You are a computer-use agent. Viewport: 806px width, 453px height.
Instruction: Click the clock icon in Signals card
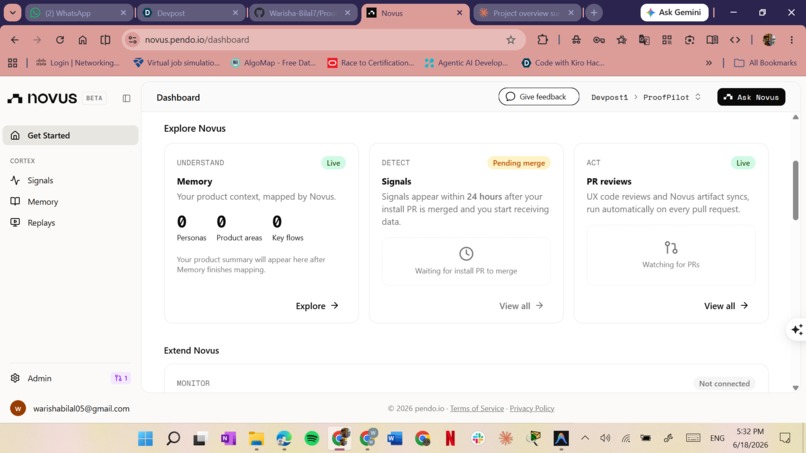pyautogui.click(x=466, y=253)
